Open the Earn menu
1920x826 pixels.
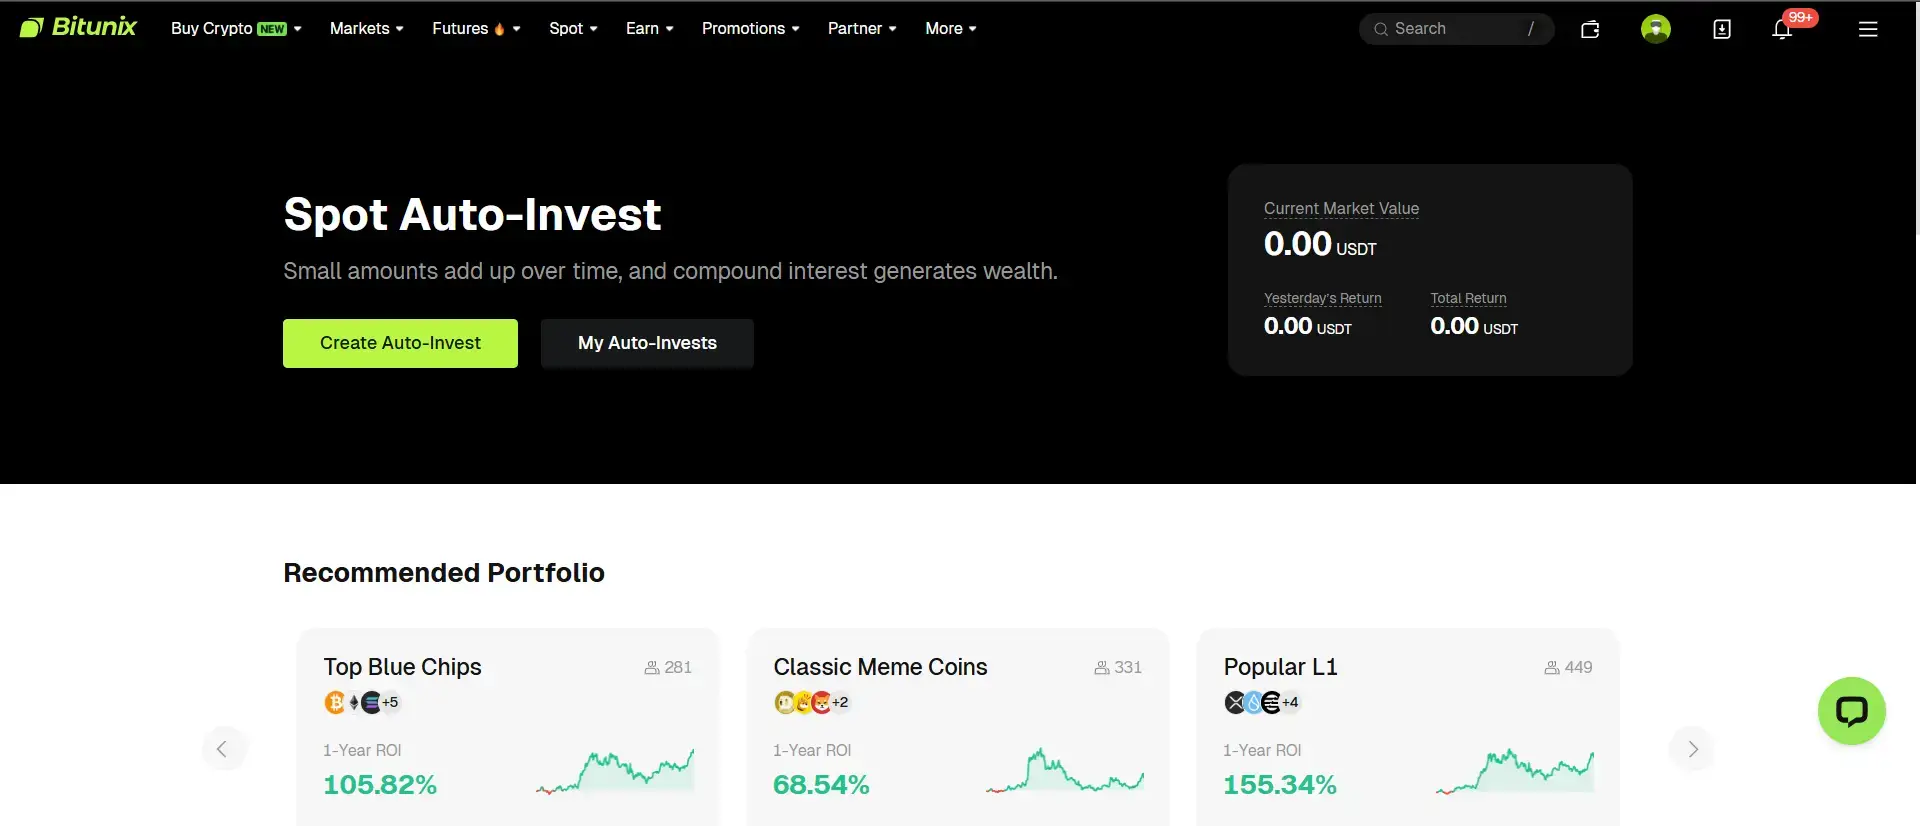(x=649, y=29)
